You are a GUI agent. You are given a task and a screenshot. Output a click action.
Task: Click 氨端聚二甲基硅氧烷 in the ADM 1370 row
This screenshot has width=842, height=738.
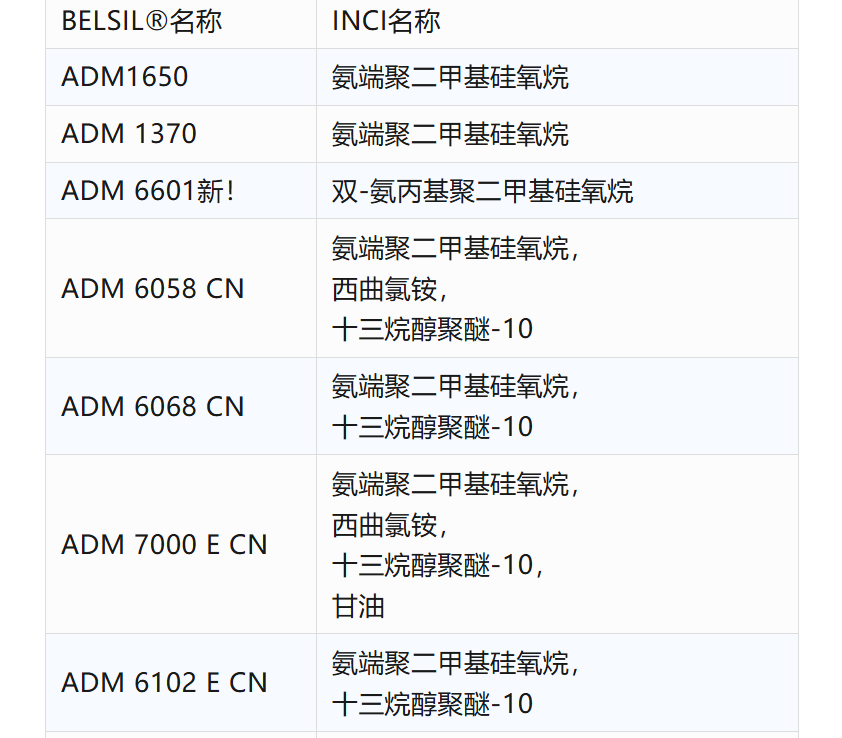point(450,134)
